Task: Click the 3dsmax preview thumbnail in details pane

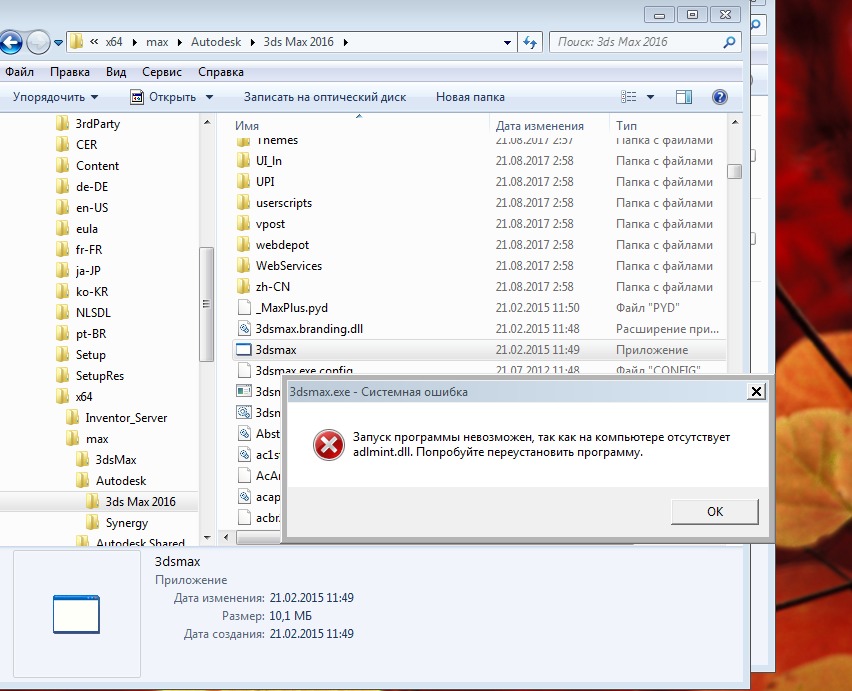Action: [77, 614]
